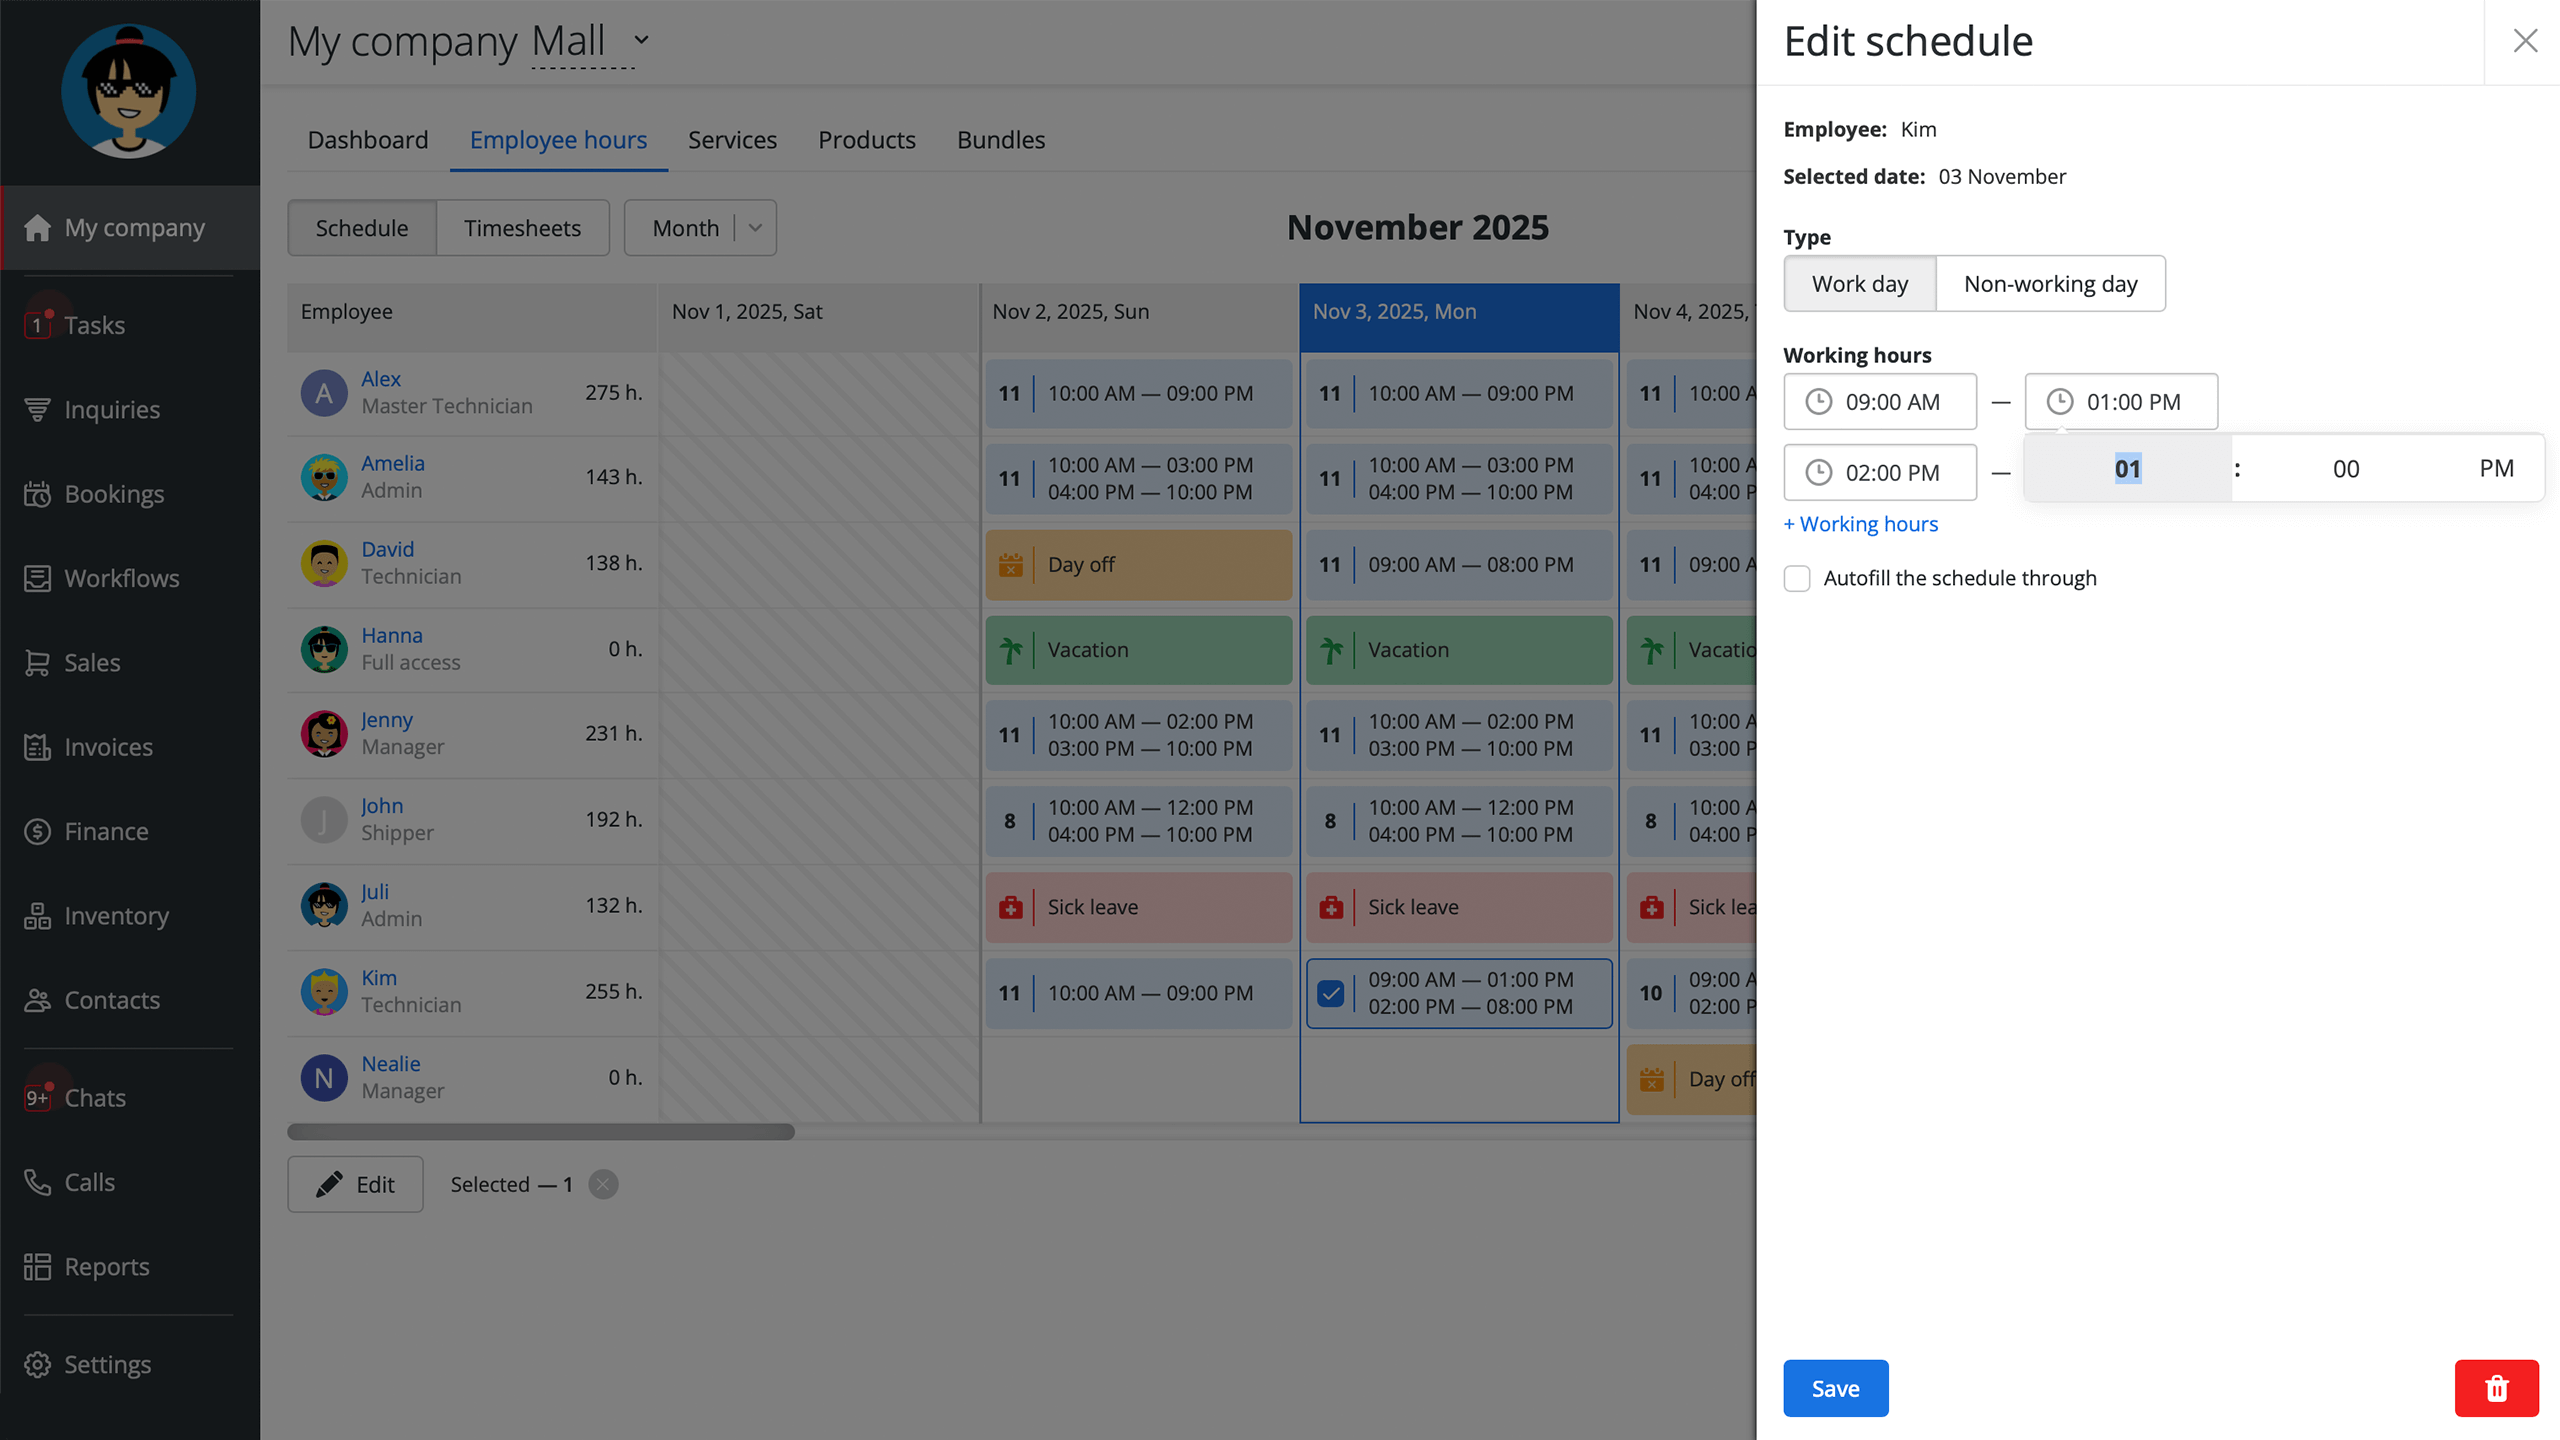Click the horizontal schedule scrollbar
This screenshot has width=2560, height=1440.
click(x=540, y=1132)
